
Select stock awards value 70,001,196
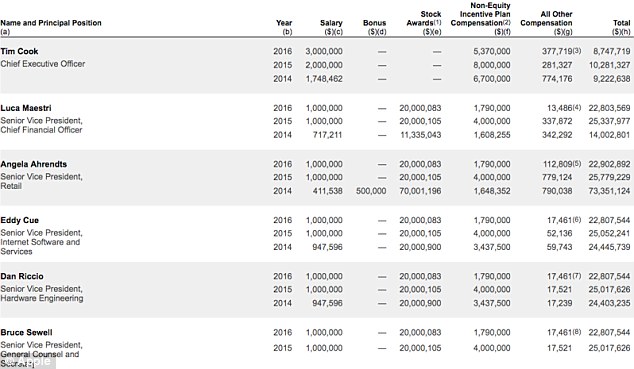[x=421, y=191]
